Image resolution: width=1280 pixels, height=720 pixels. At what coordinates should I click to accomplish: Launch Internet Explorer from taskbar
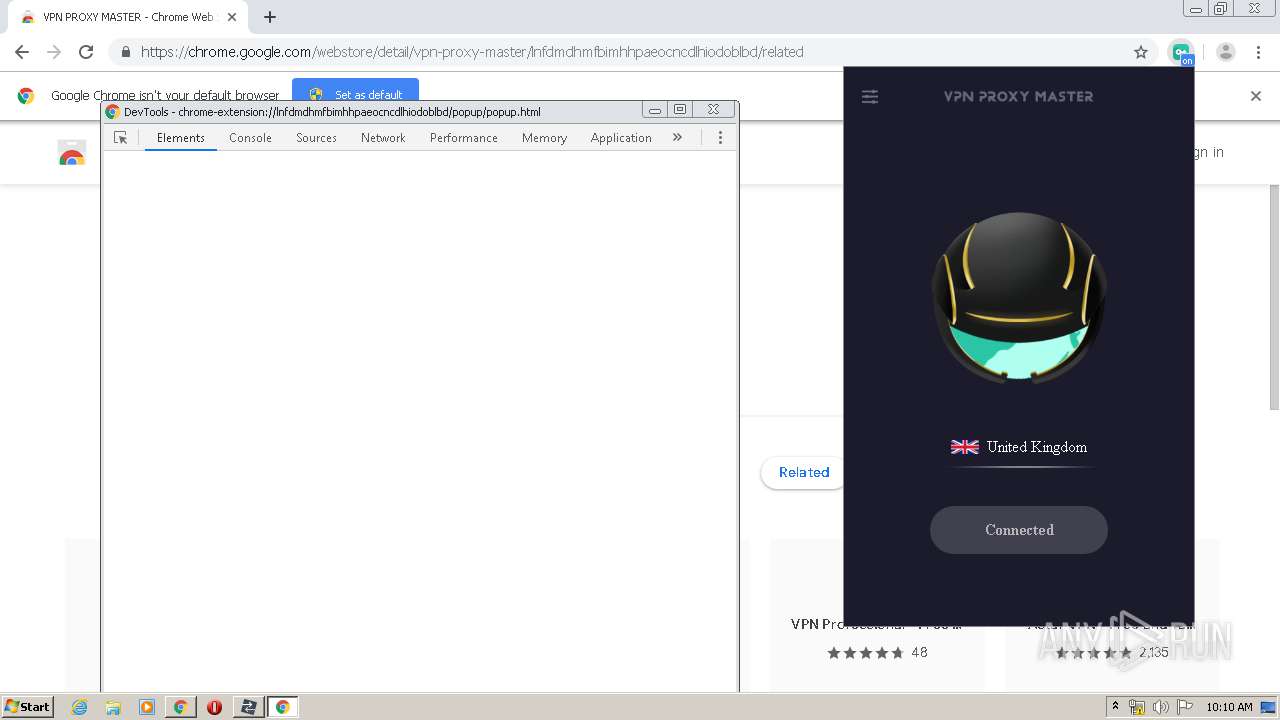(80, 707)
